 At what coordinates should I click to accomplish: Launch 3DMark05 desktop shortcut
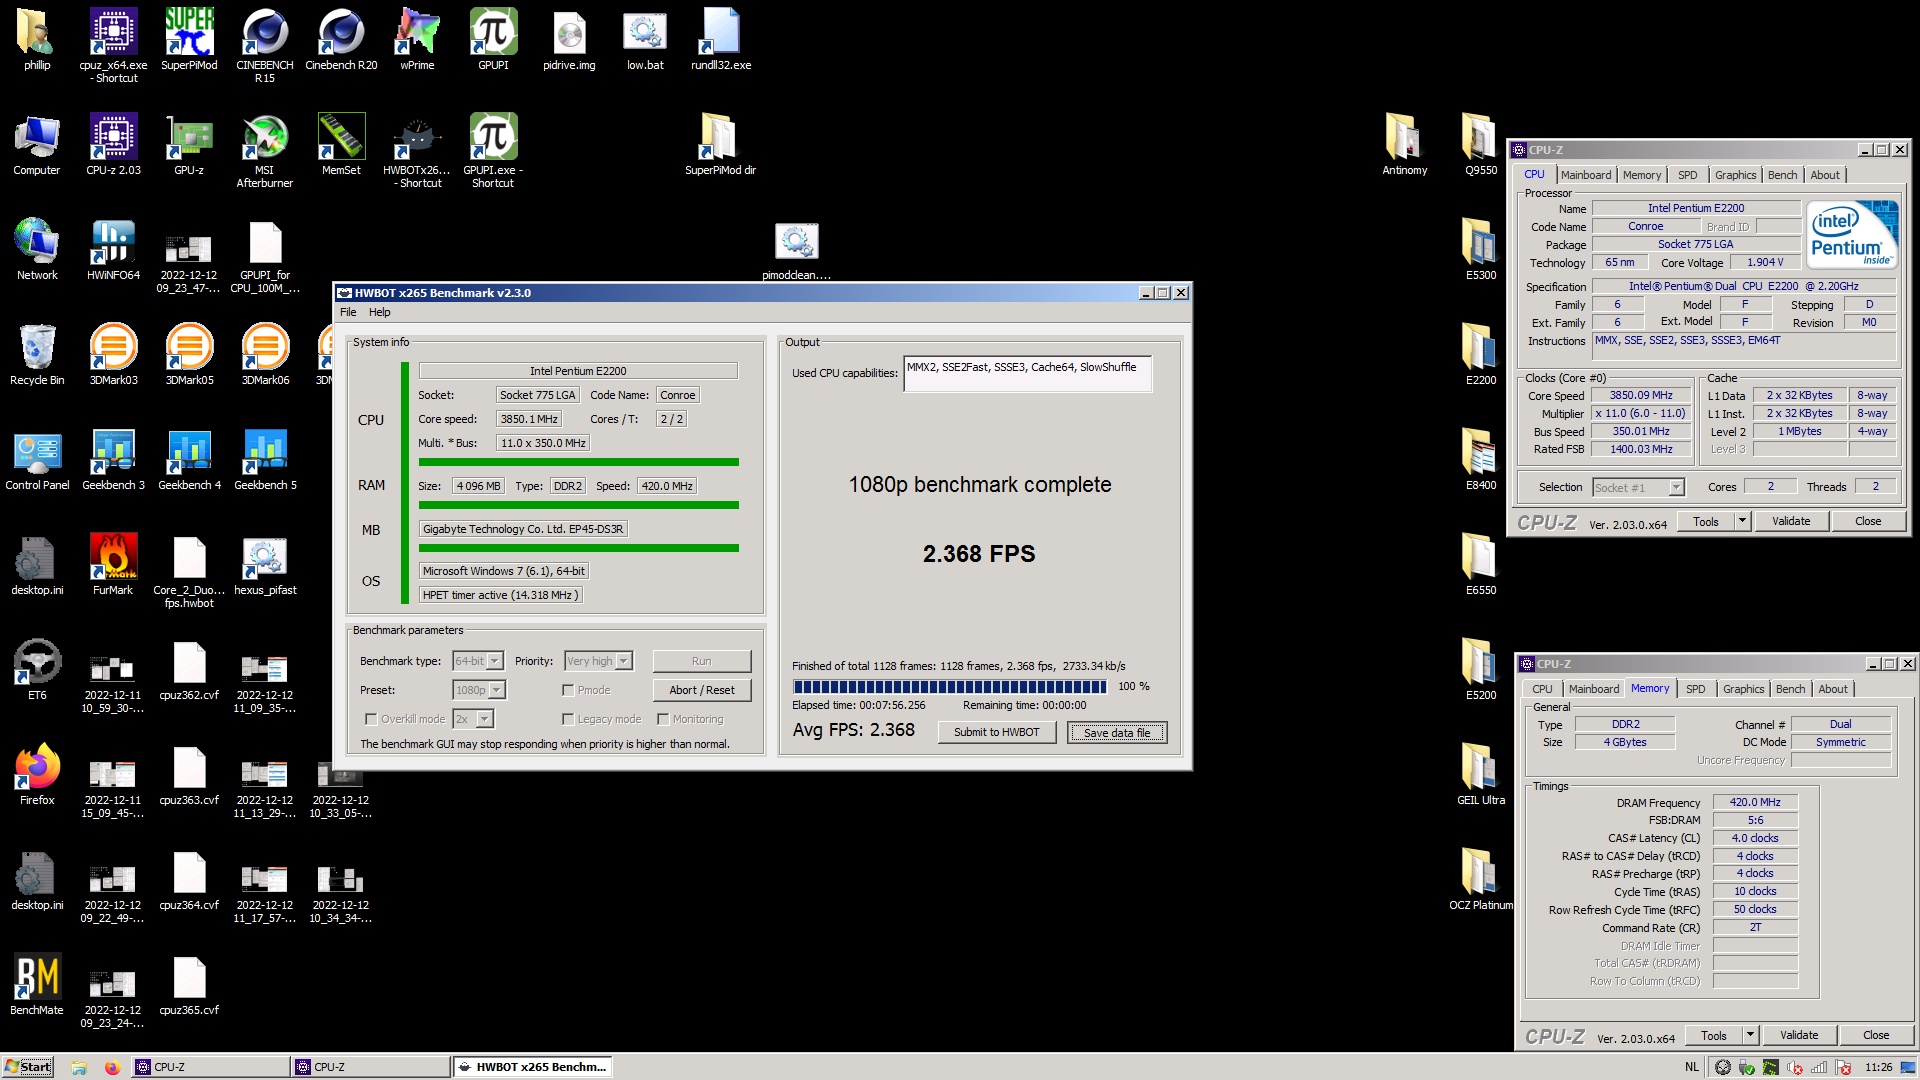[x=189, y=355]
